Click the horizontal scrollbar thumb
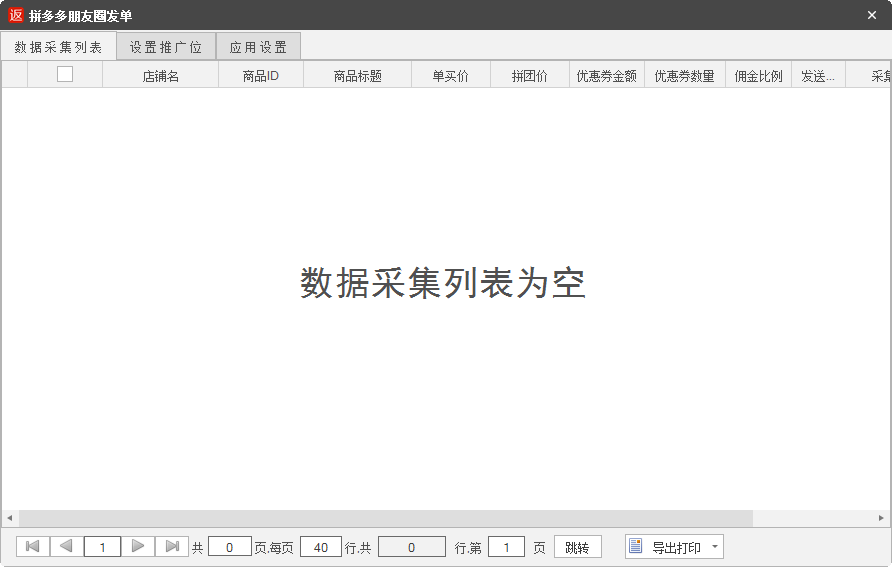Viewport: 892px width, 567px height. (x=386, y=518)
